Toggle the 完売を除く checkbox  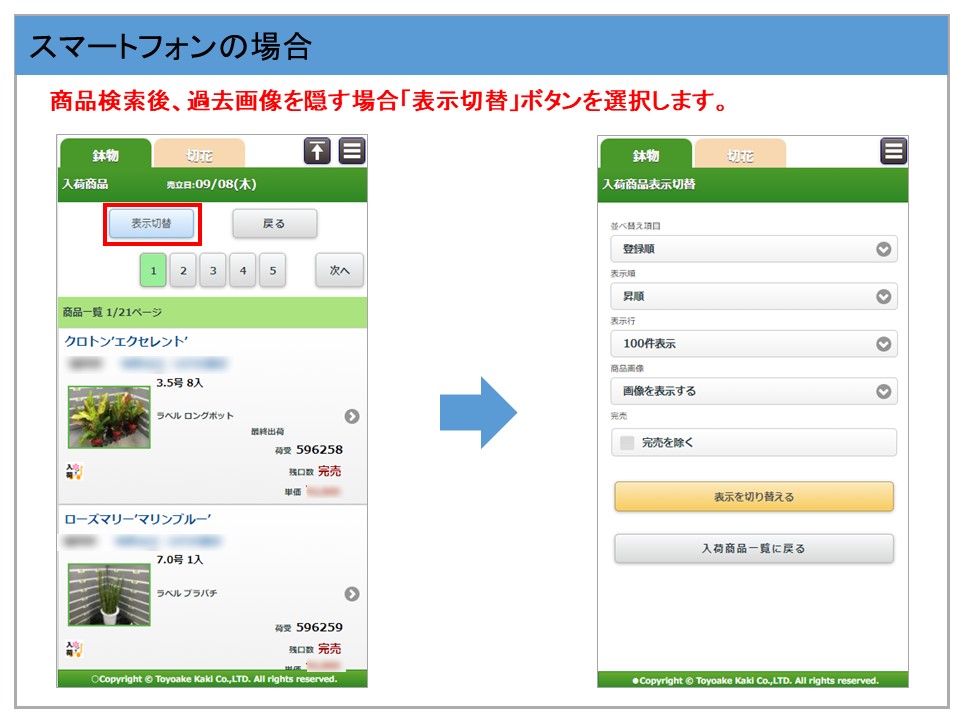coord(627,442)
